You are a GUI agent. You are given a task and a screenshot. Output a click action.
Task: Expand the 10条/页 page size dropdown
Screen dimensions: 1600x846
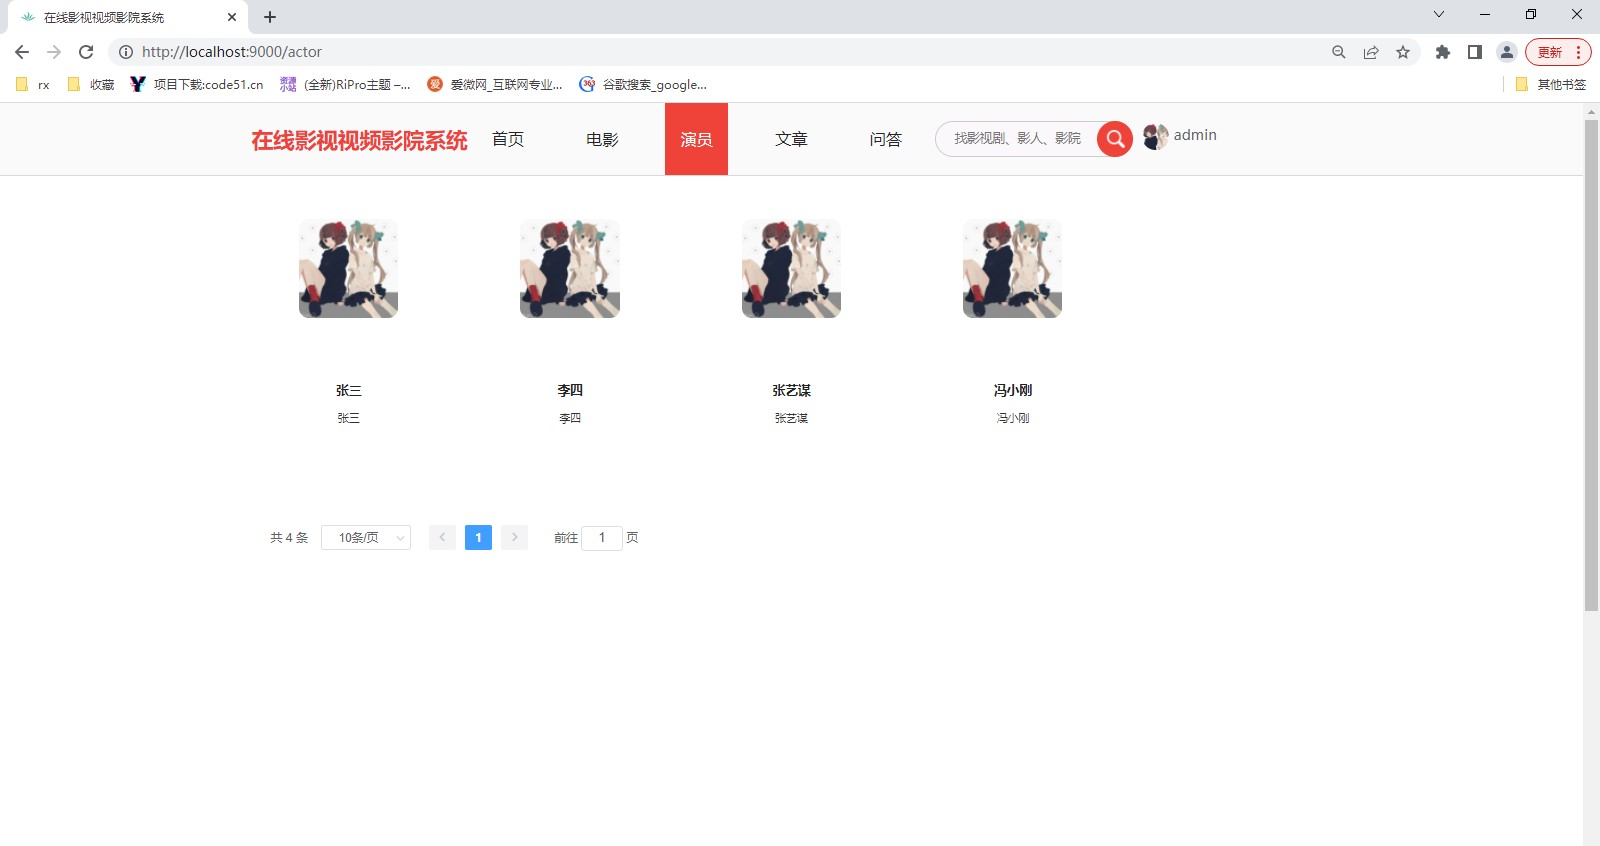pyautogui.click(x=366, y=538)
